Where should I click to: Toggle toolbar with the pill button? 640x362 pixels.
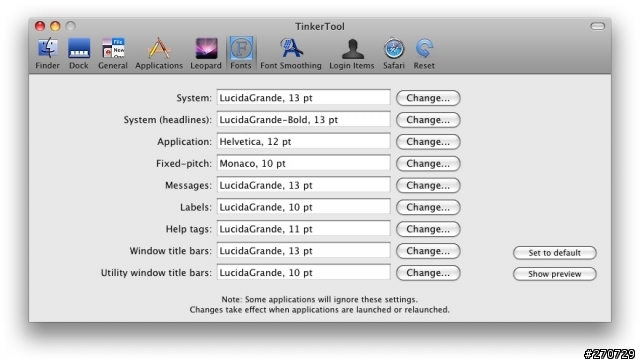point(598,26)
